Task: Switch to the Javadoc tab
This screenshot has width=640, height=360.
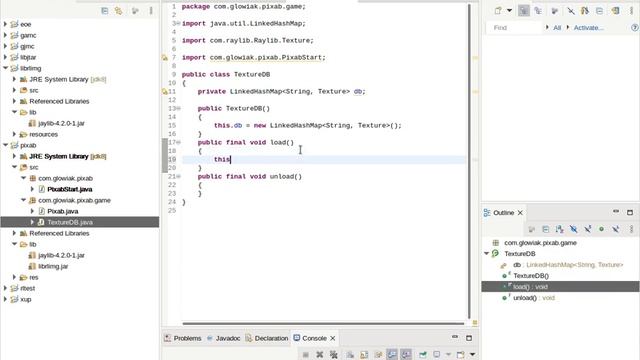Action: pyautogui.click(x=224, y=338)
